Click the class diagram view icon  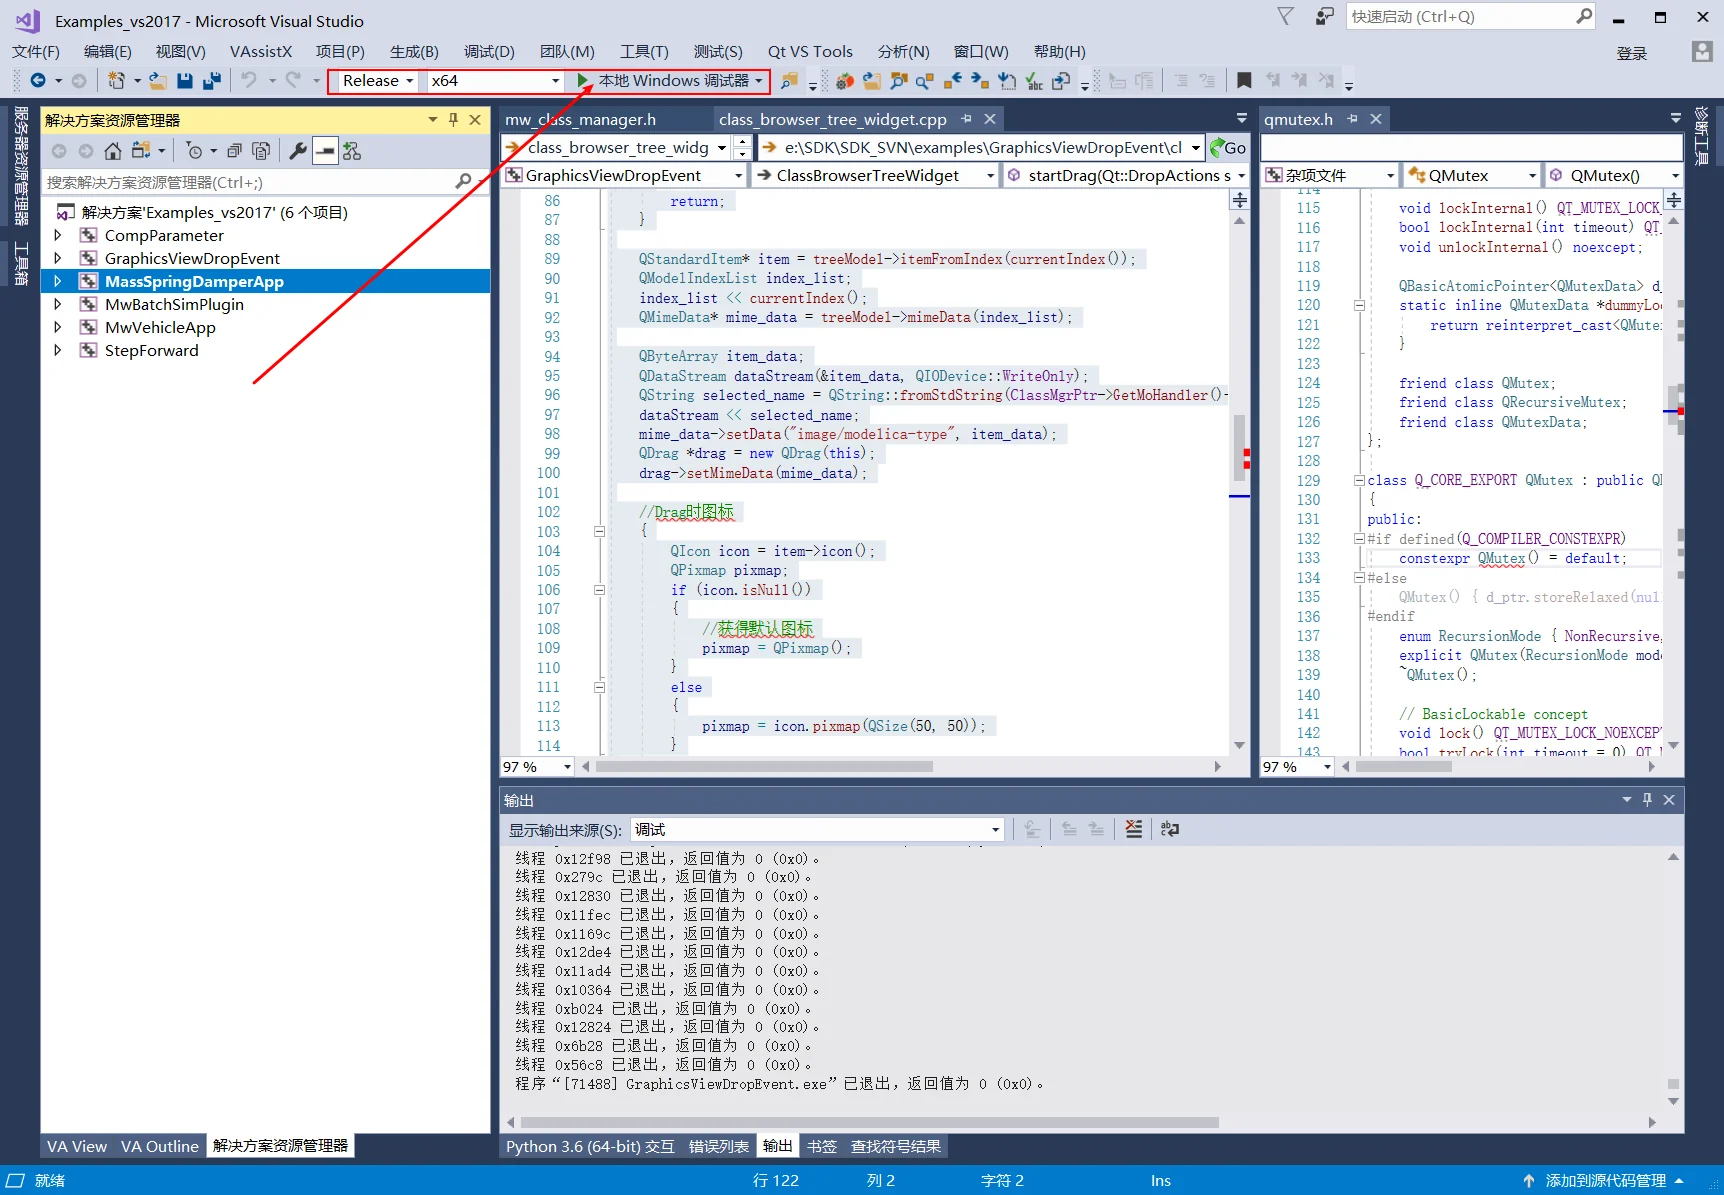click(x=352, y=151)
